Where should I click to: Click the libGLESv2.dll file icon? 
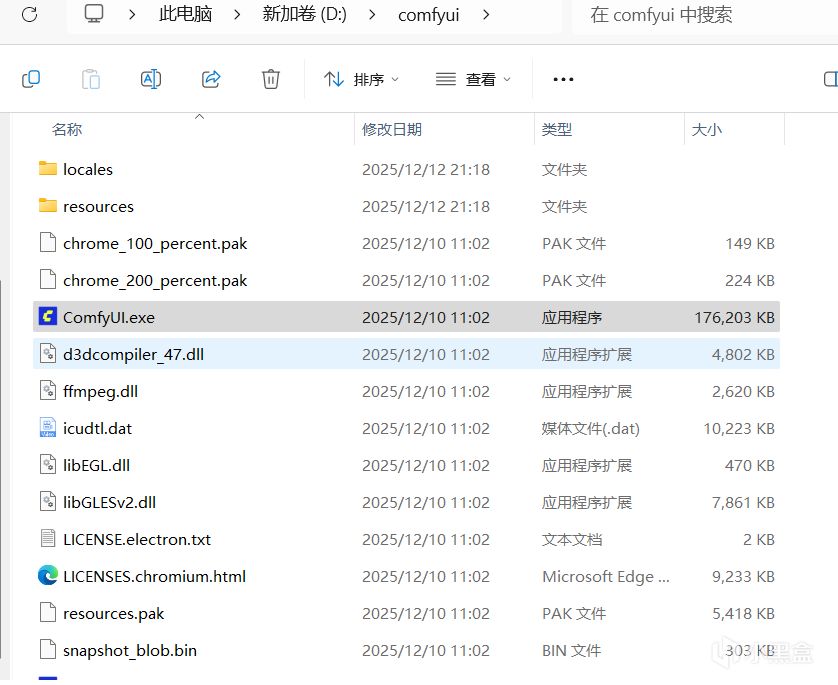click(x=48, y=501)
